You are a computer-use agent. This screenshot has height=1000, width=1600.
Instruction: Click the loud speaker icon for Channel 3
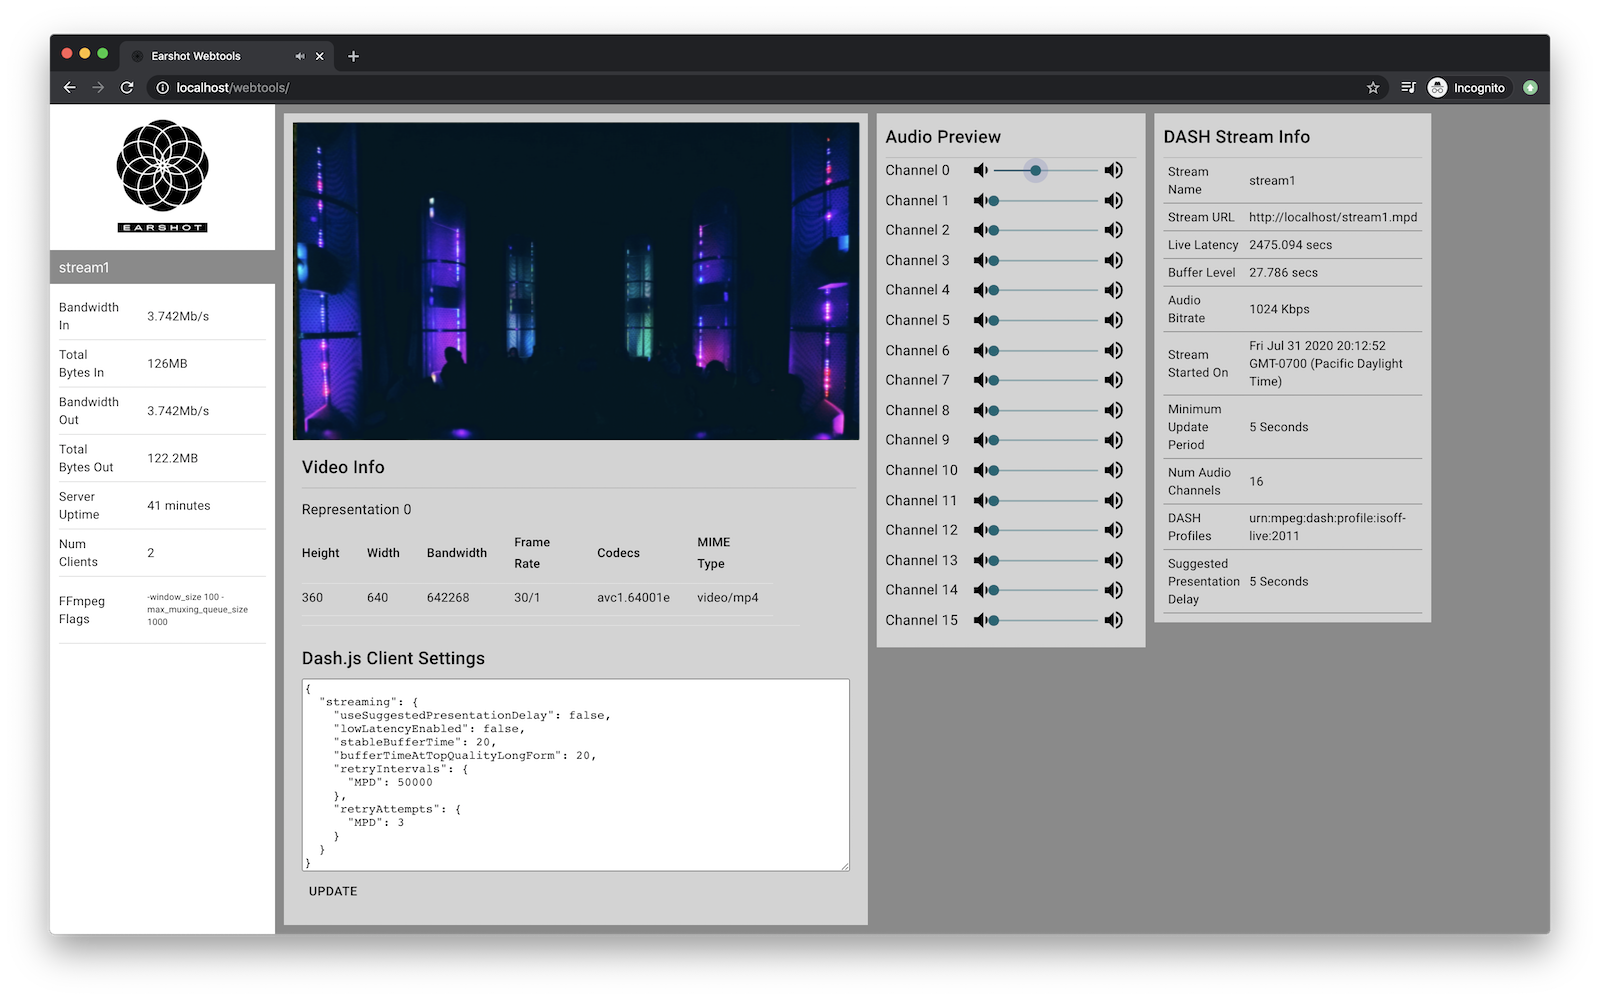[x=1113, y=261]
